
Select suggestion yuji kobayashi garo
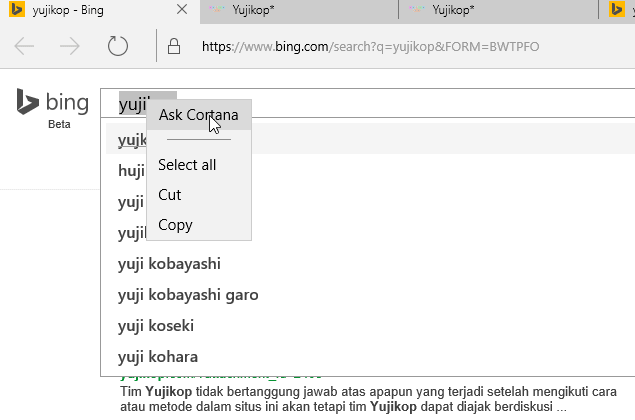click(x=188, y=295)
